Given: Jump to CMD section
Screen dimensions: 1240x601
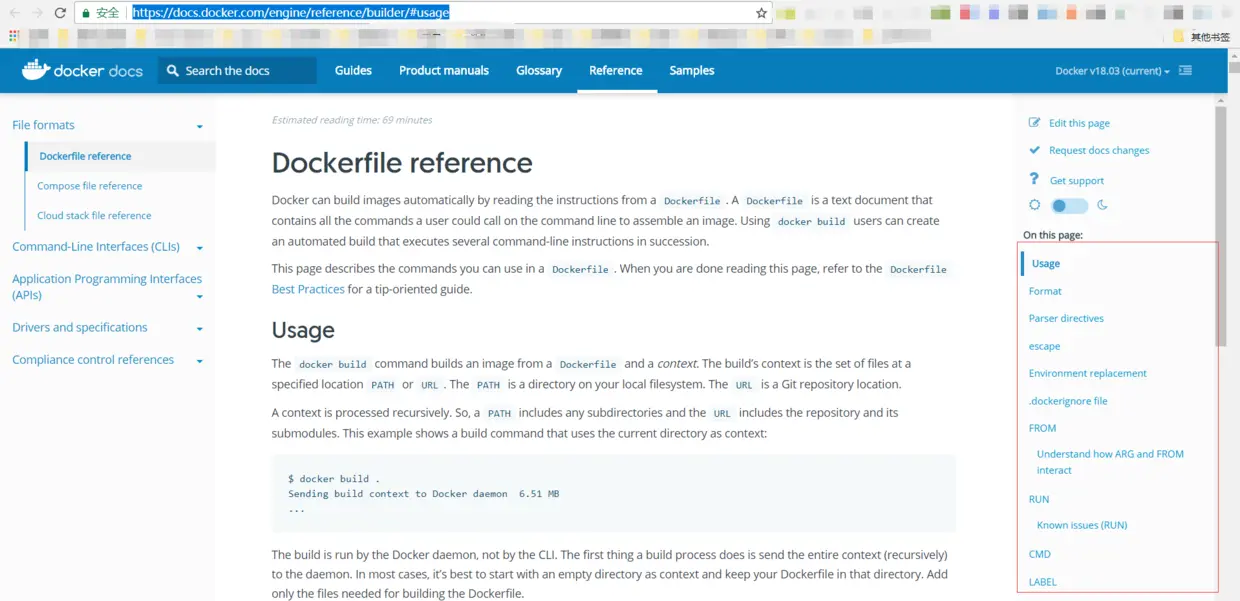Looking at the screenshot, I should (1040, 554).
